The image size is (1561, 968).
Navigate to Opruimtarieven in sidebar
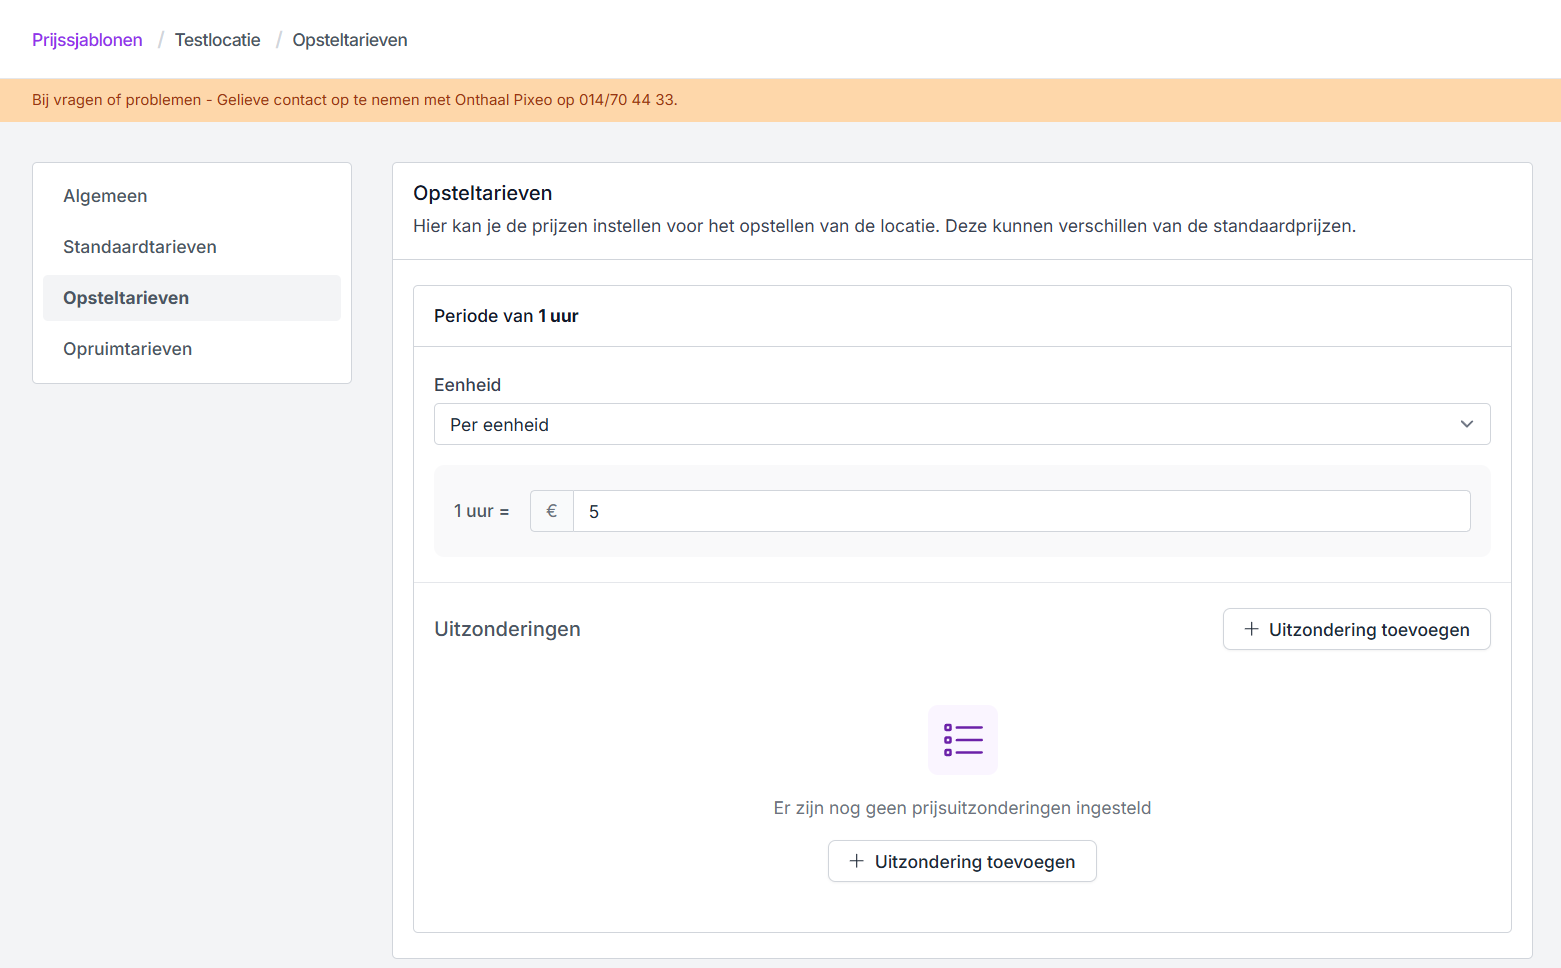[128, 349]
